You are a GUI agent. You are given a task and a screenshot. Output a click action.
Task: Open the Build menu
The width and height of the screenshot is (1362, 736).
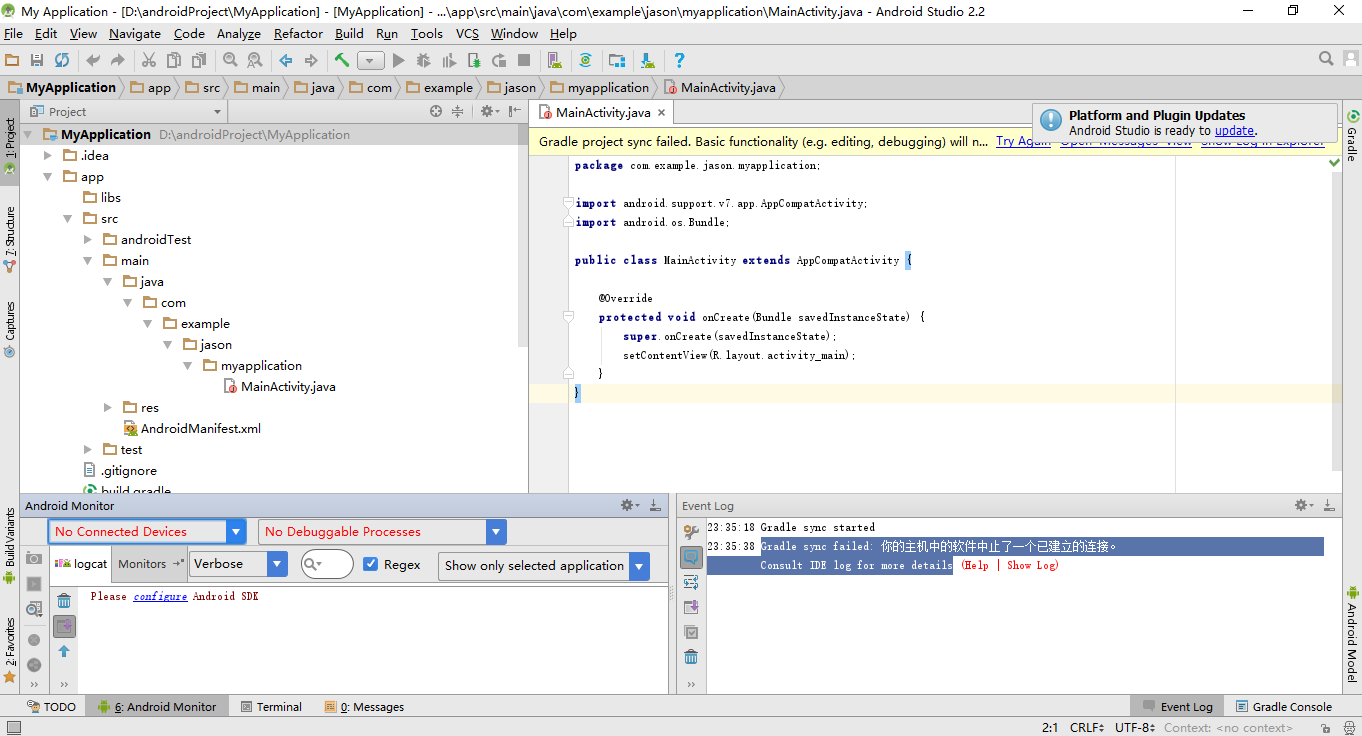(x=349, y=33)
